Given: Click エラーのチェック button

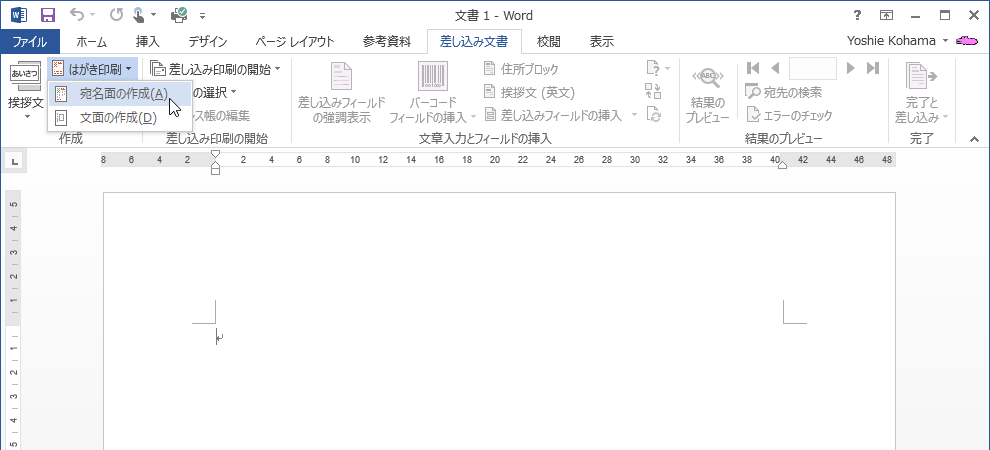Looking at the screenshot, I should pyautogui.click(x=789, y=115).
